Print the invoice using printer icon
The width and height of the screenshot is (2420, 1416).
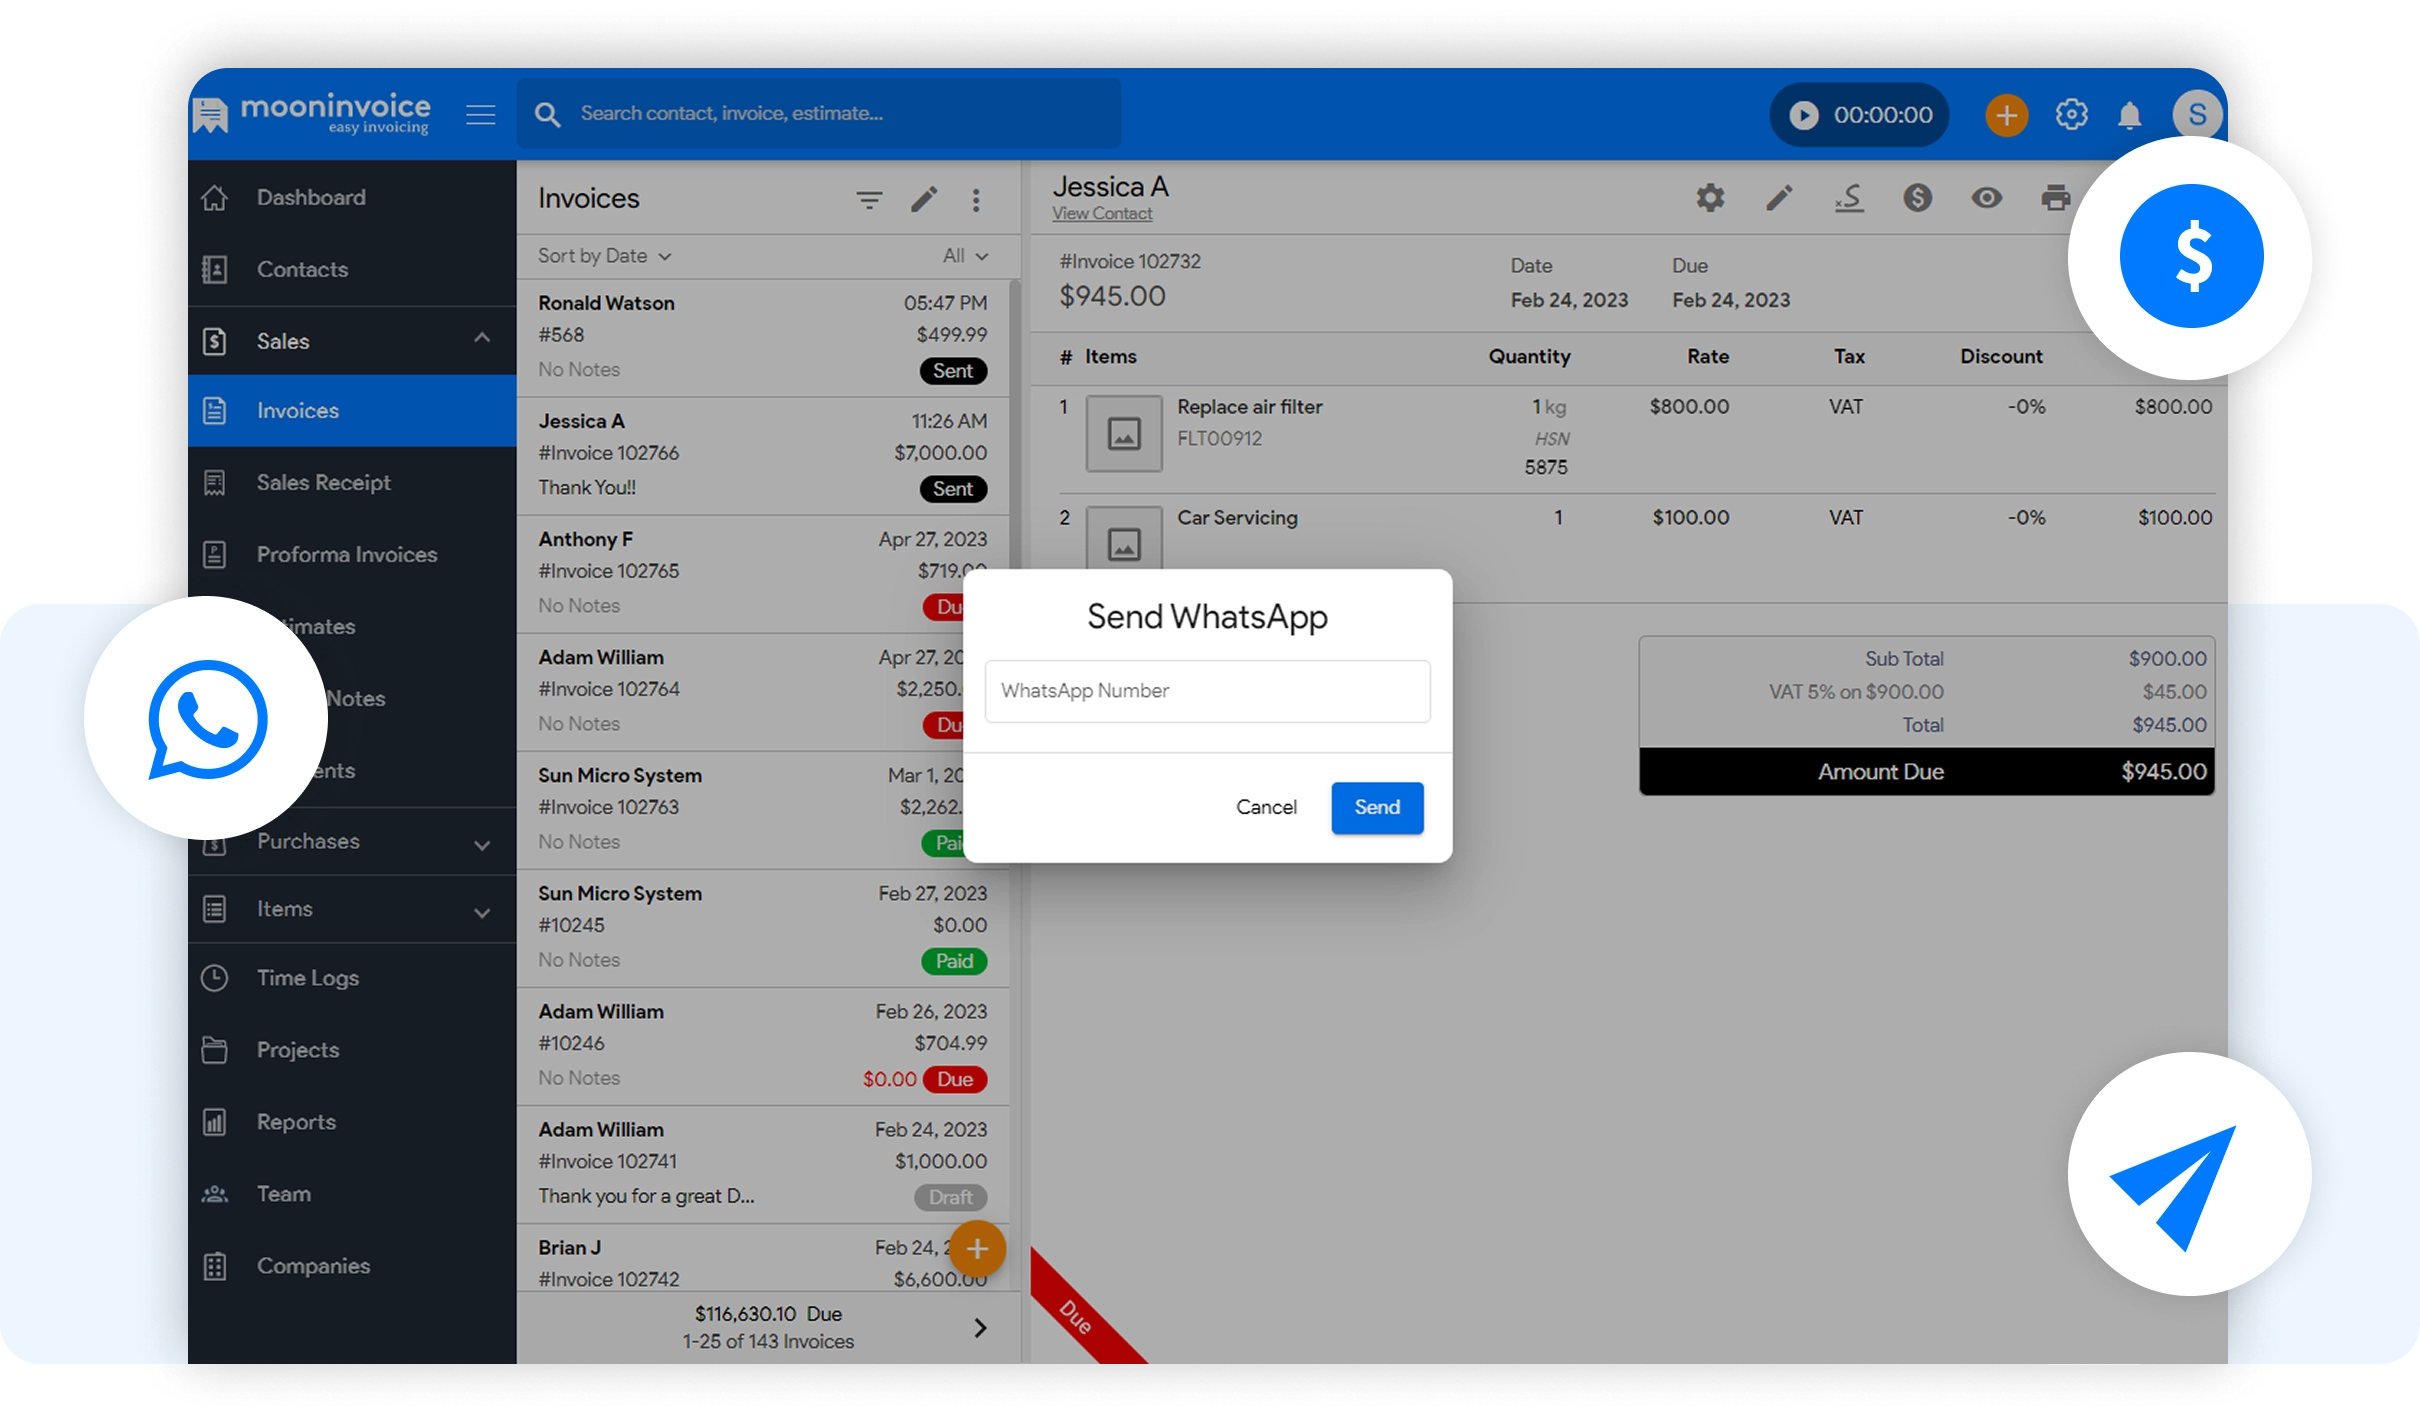click(x=2055, y=198)
